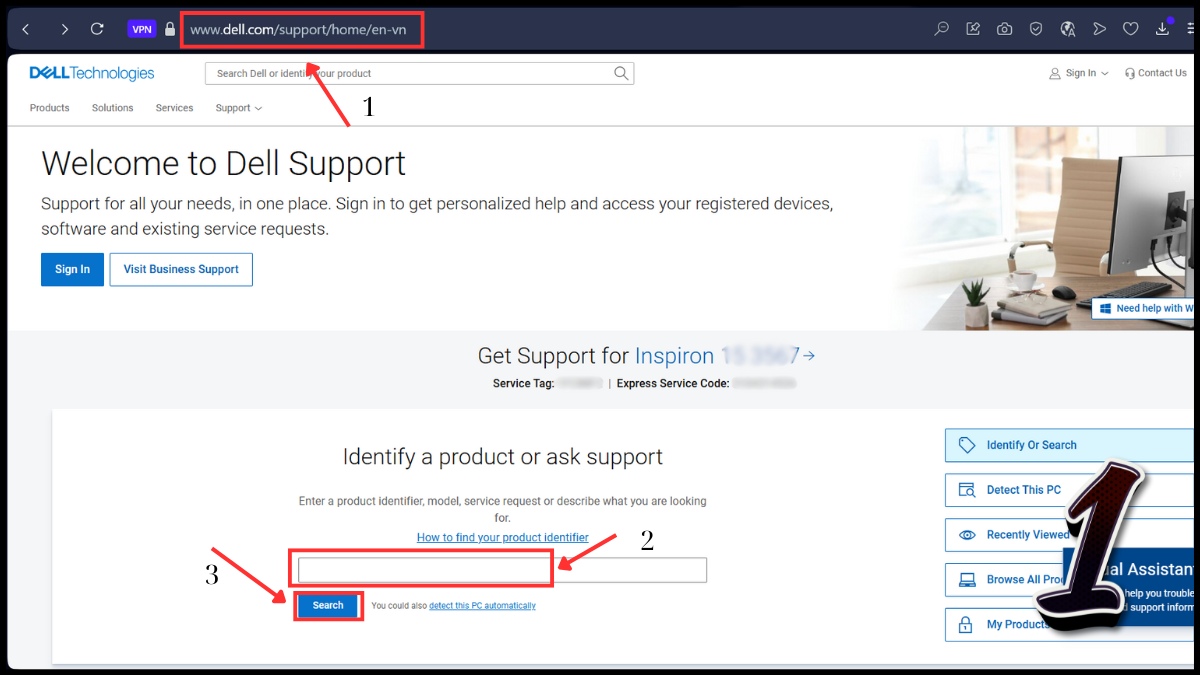This screenshot has height=675, width=1200.
Task: Click the heart bookmark icon
Action: pos(1130,29)
